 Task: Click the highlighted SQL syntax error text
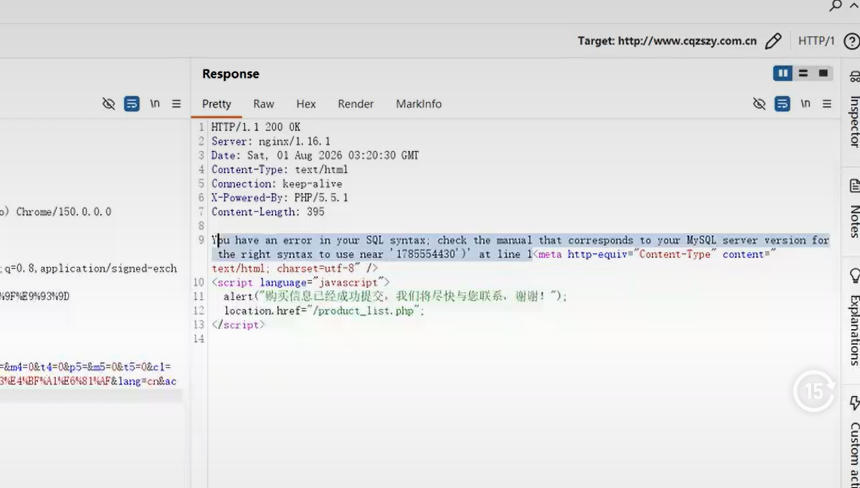point(520,247)
